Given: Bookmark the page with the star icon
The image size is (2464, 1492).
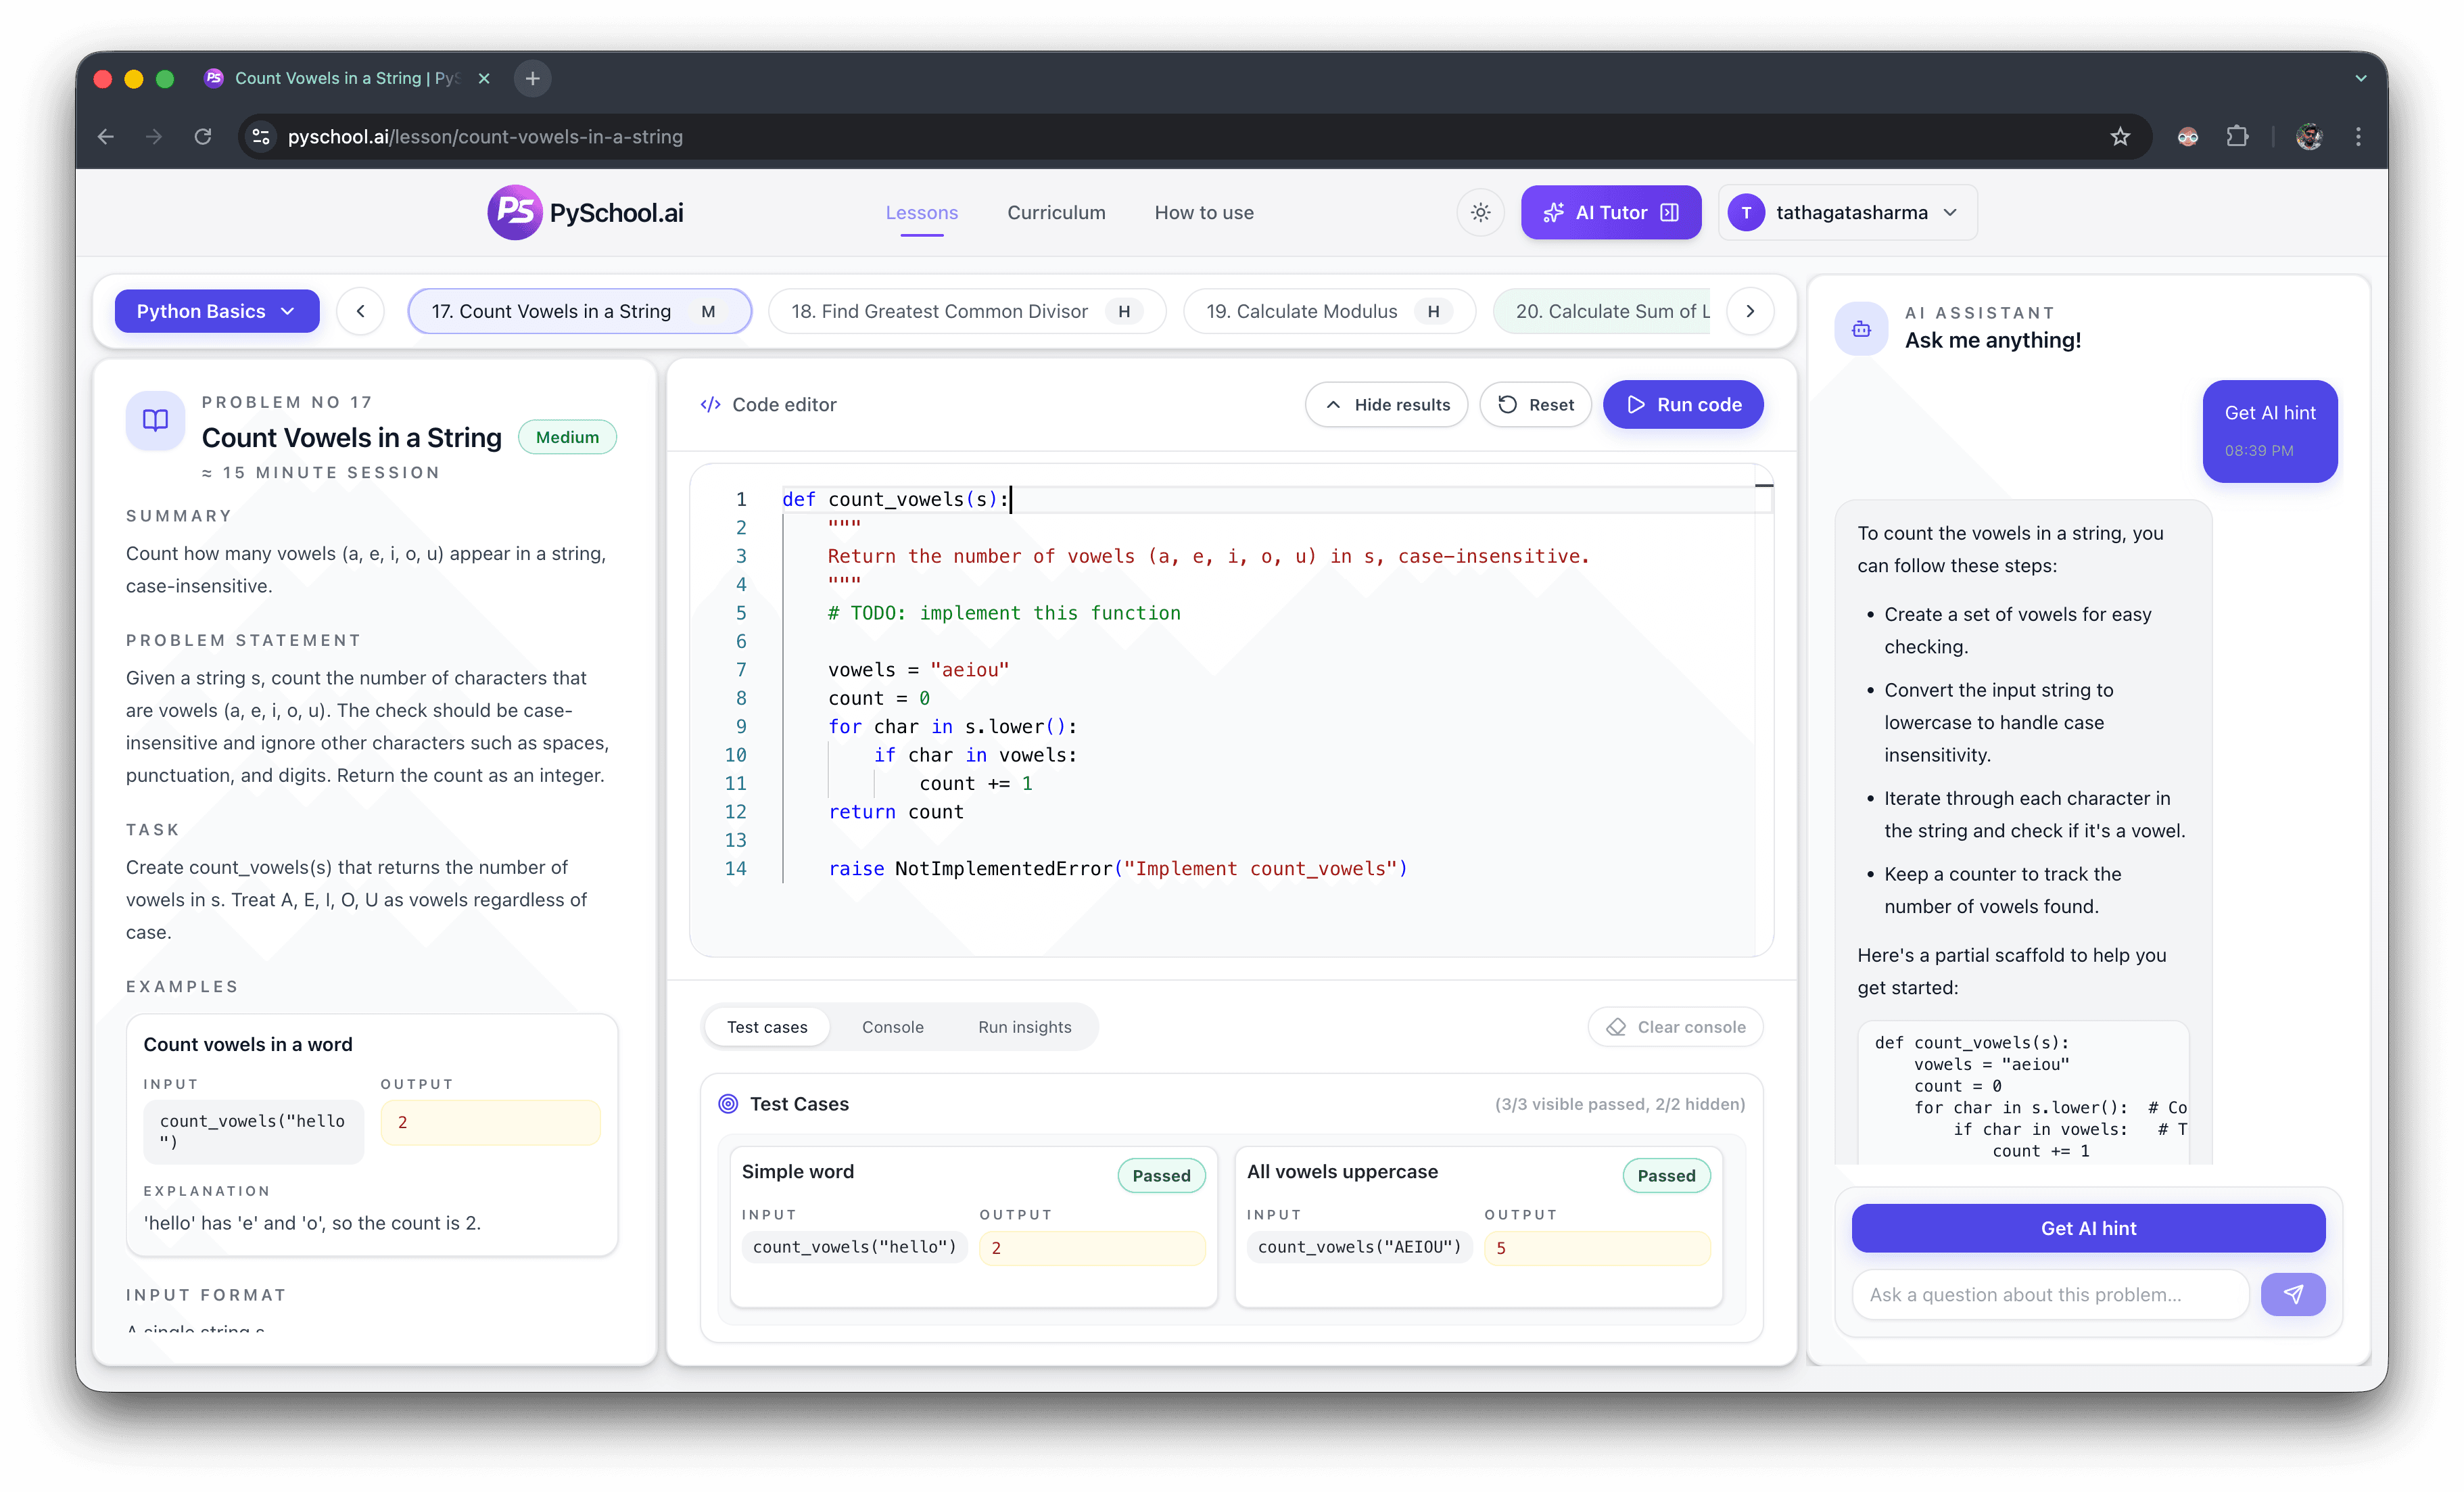Looking at the screenshot, I should click(2120, 136).
